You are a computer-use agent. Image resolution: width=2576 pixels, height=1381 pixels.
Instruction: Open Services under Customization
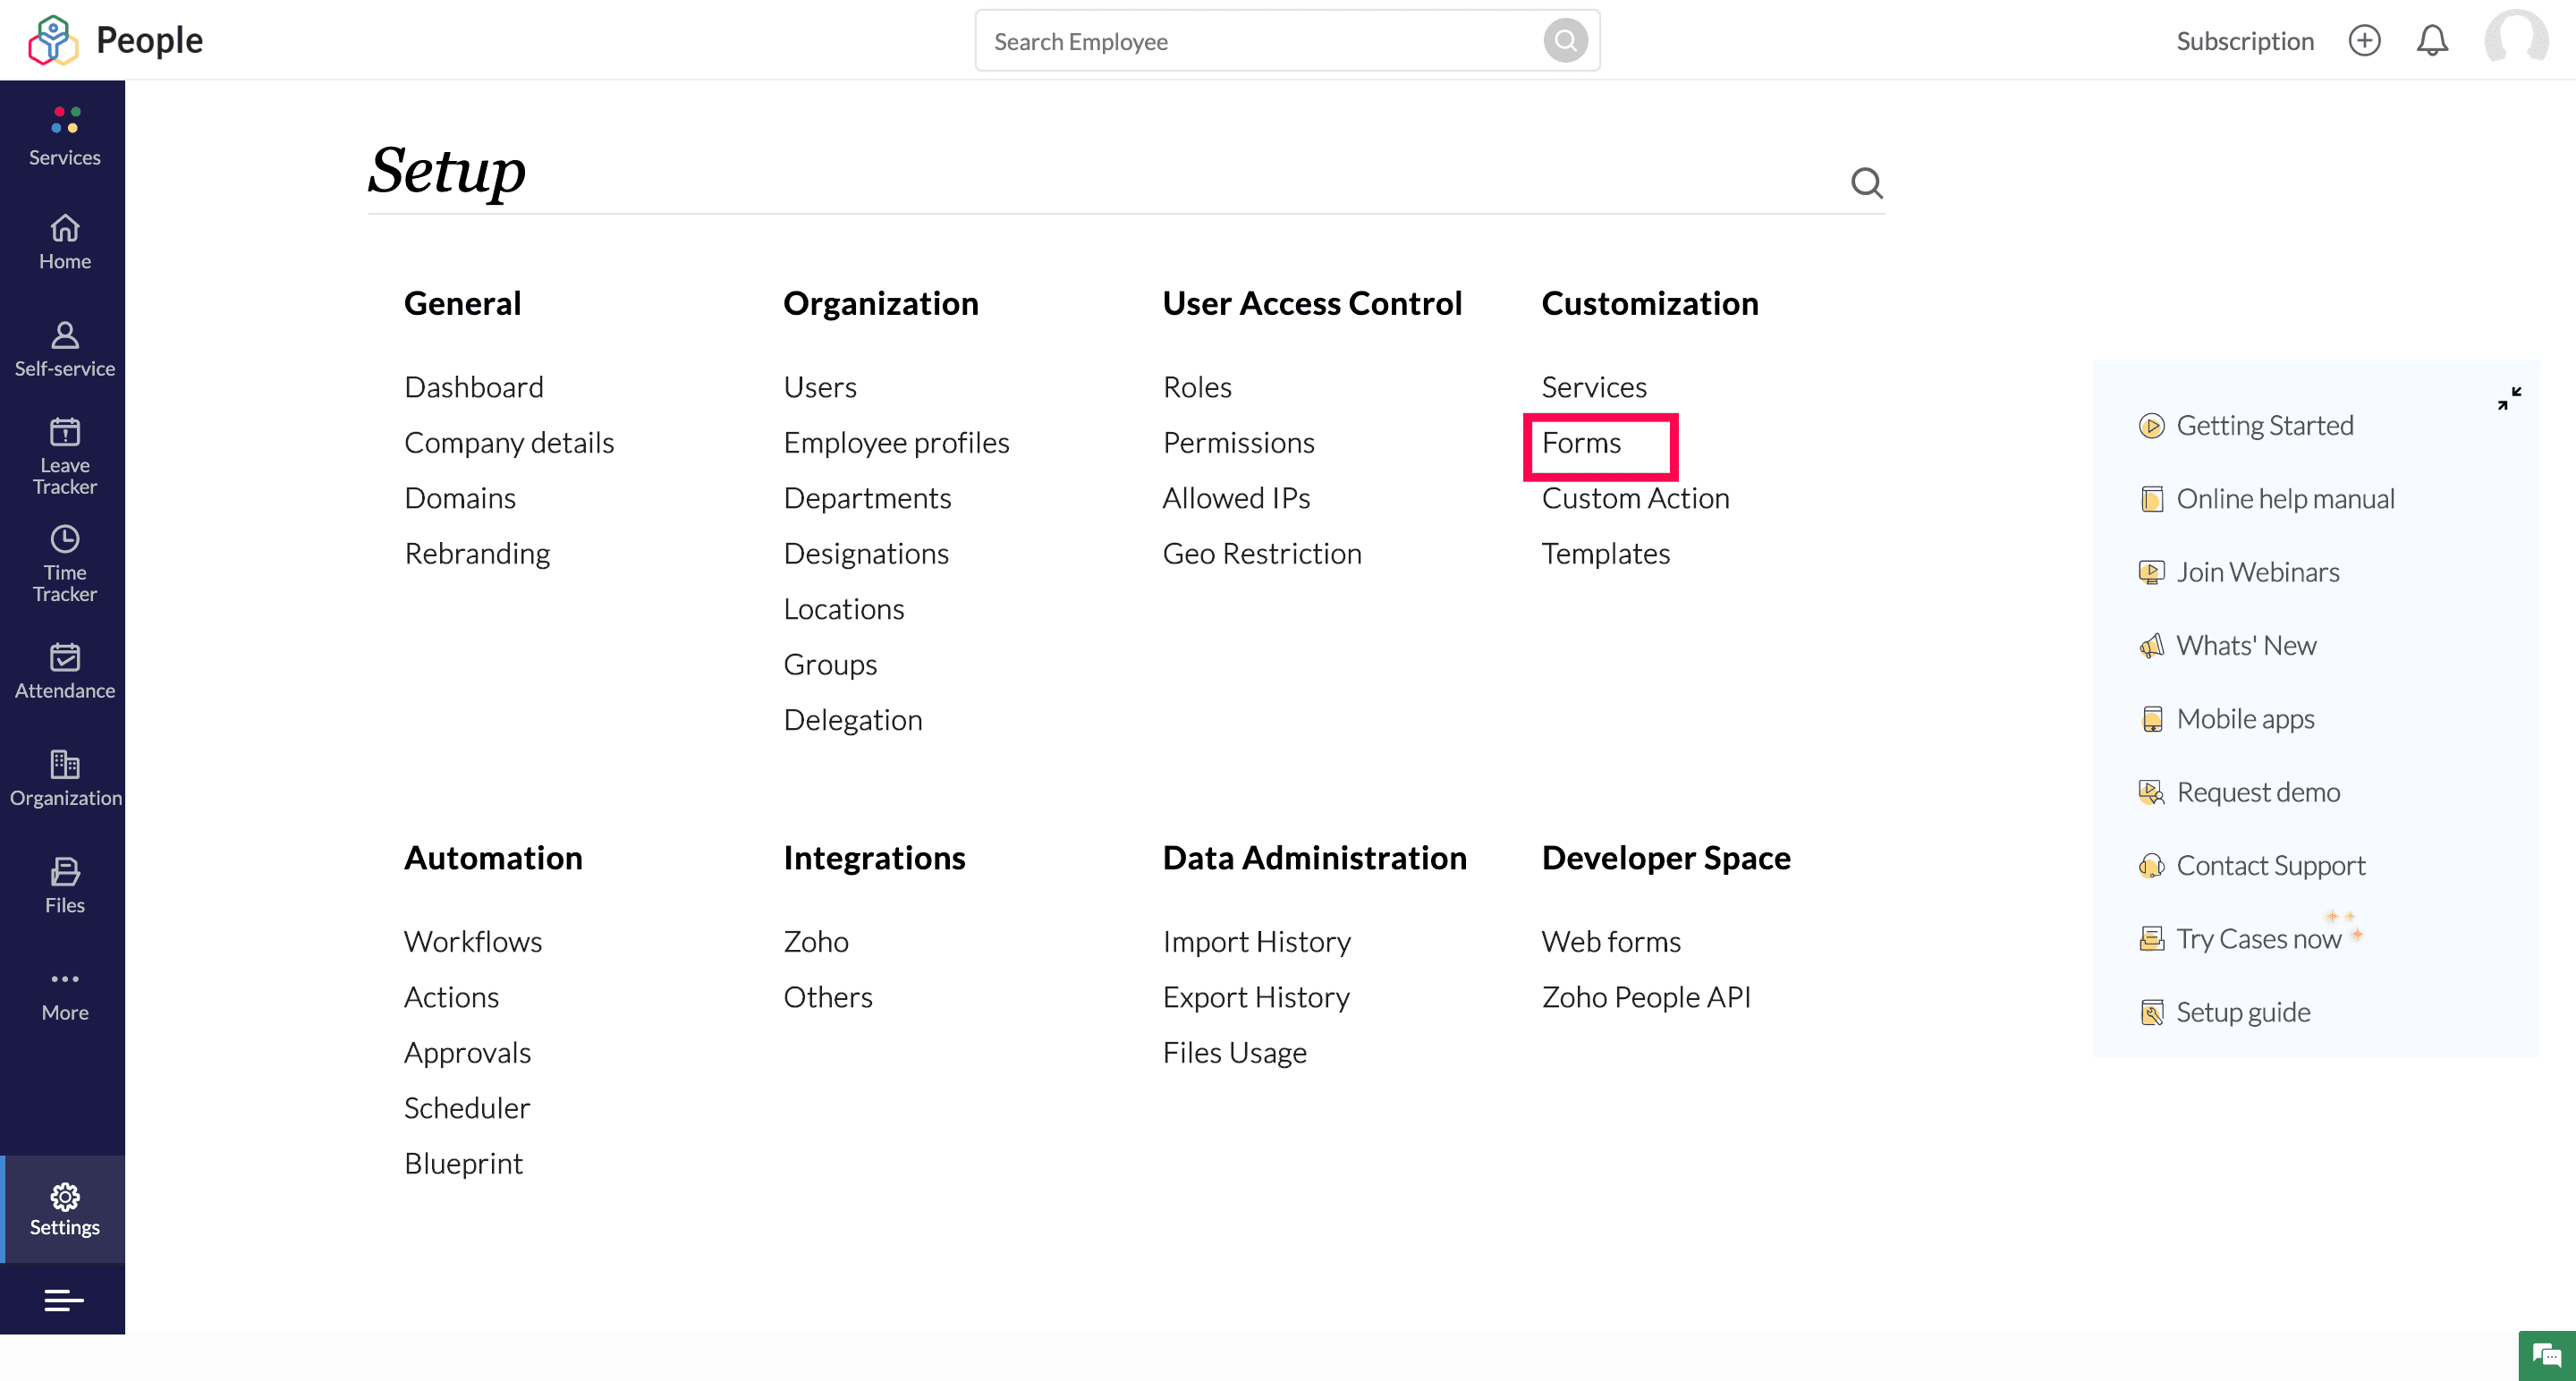click(x=1594, y=387)
